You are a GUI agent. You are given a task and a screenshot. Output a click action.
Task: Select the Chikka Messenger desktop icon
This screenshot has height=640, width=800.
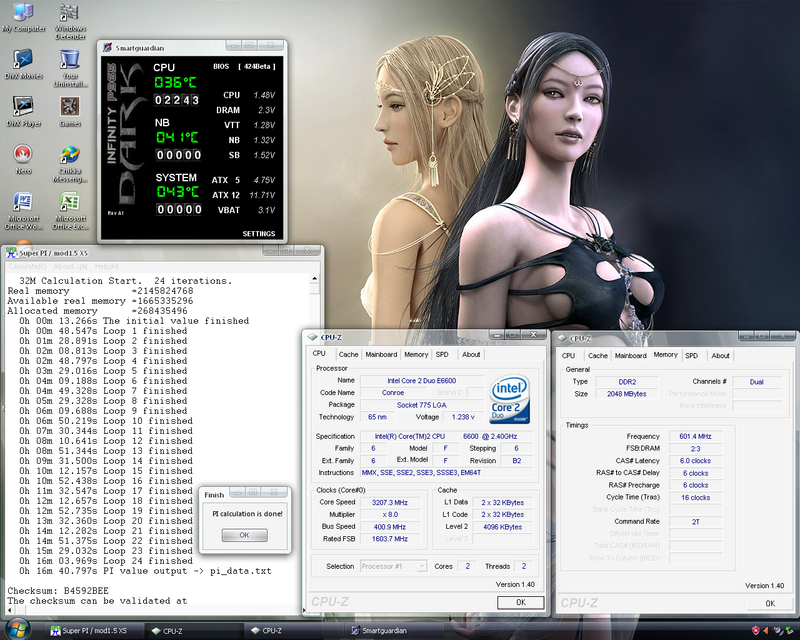pyautogui.click(x=70, y=164)
